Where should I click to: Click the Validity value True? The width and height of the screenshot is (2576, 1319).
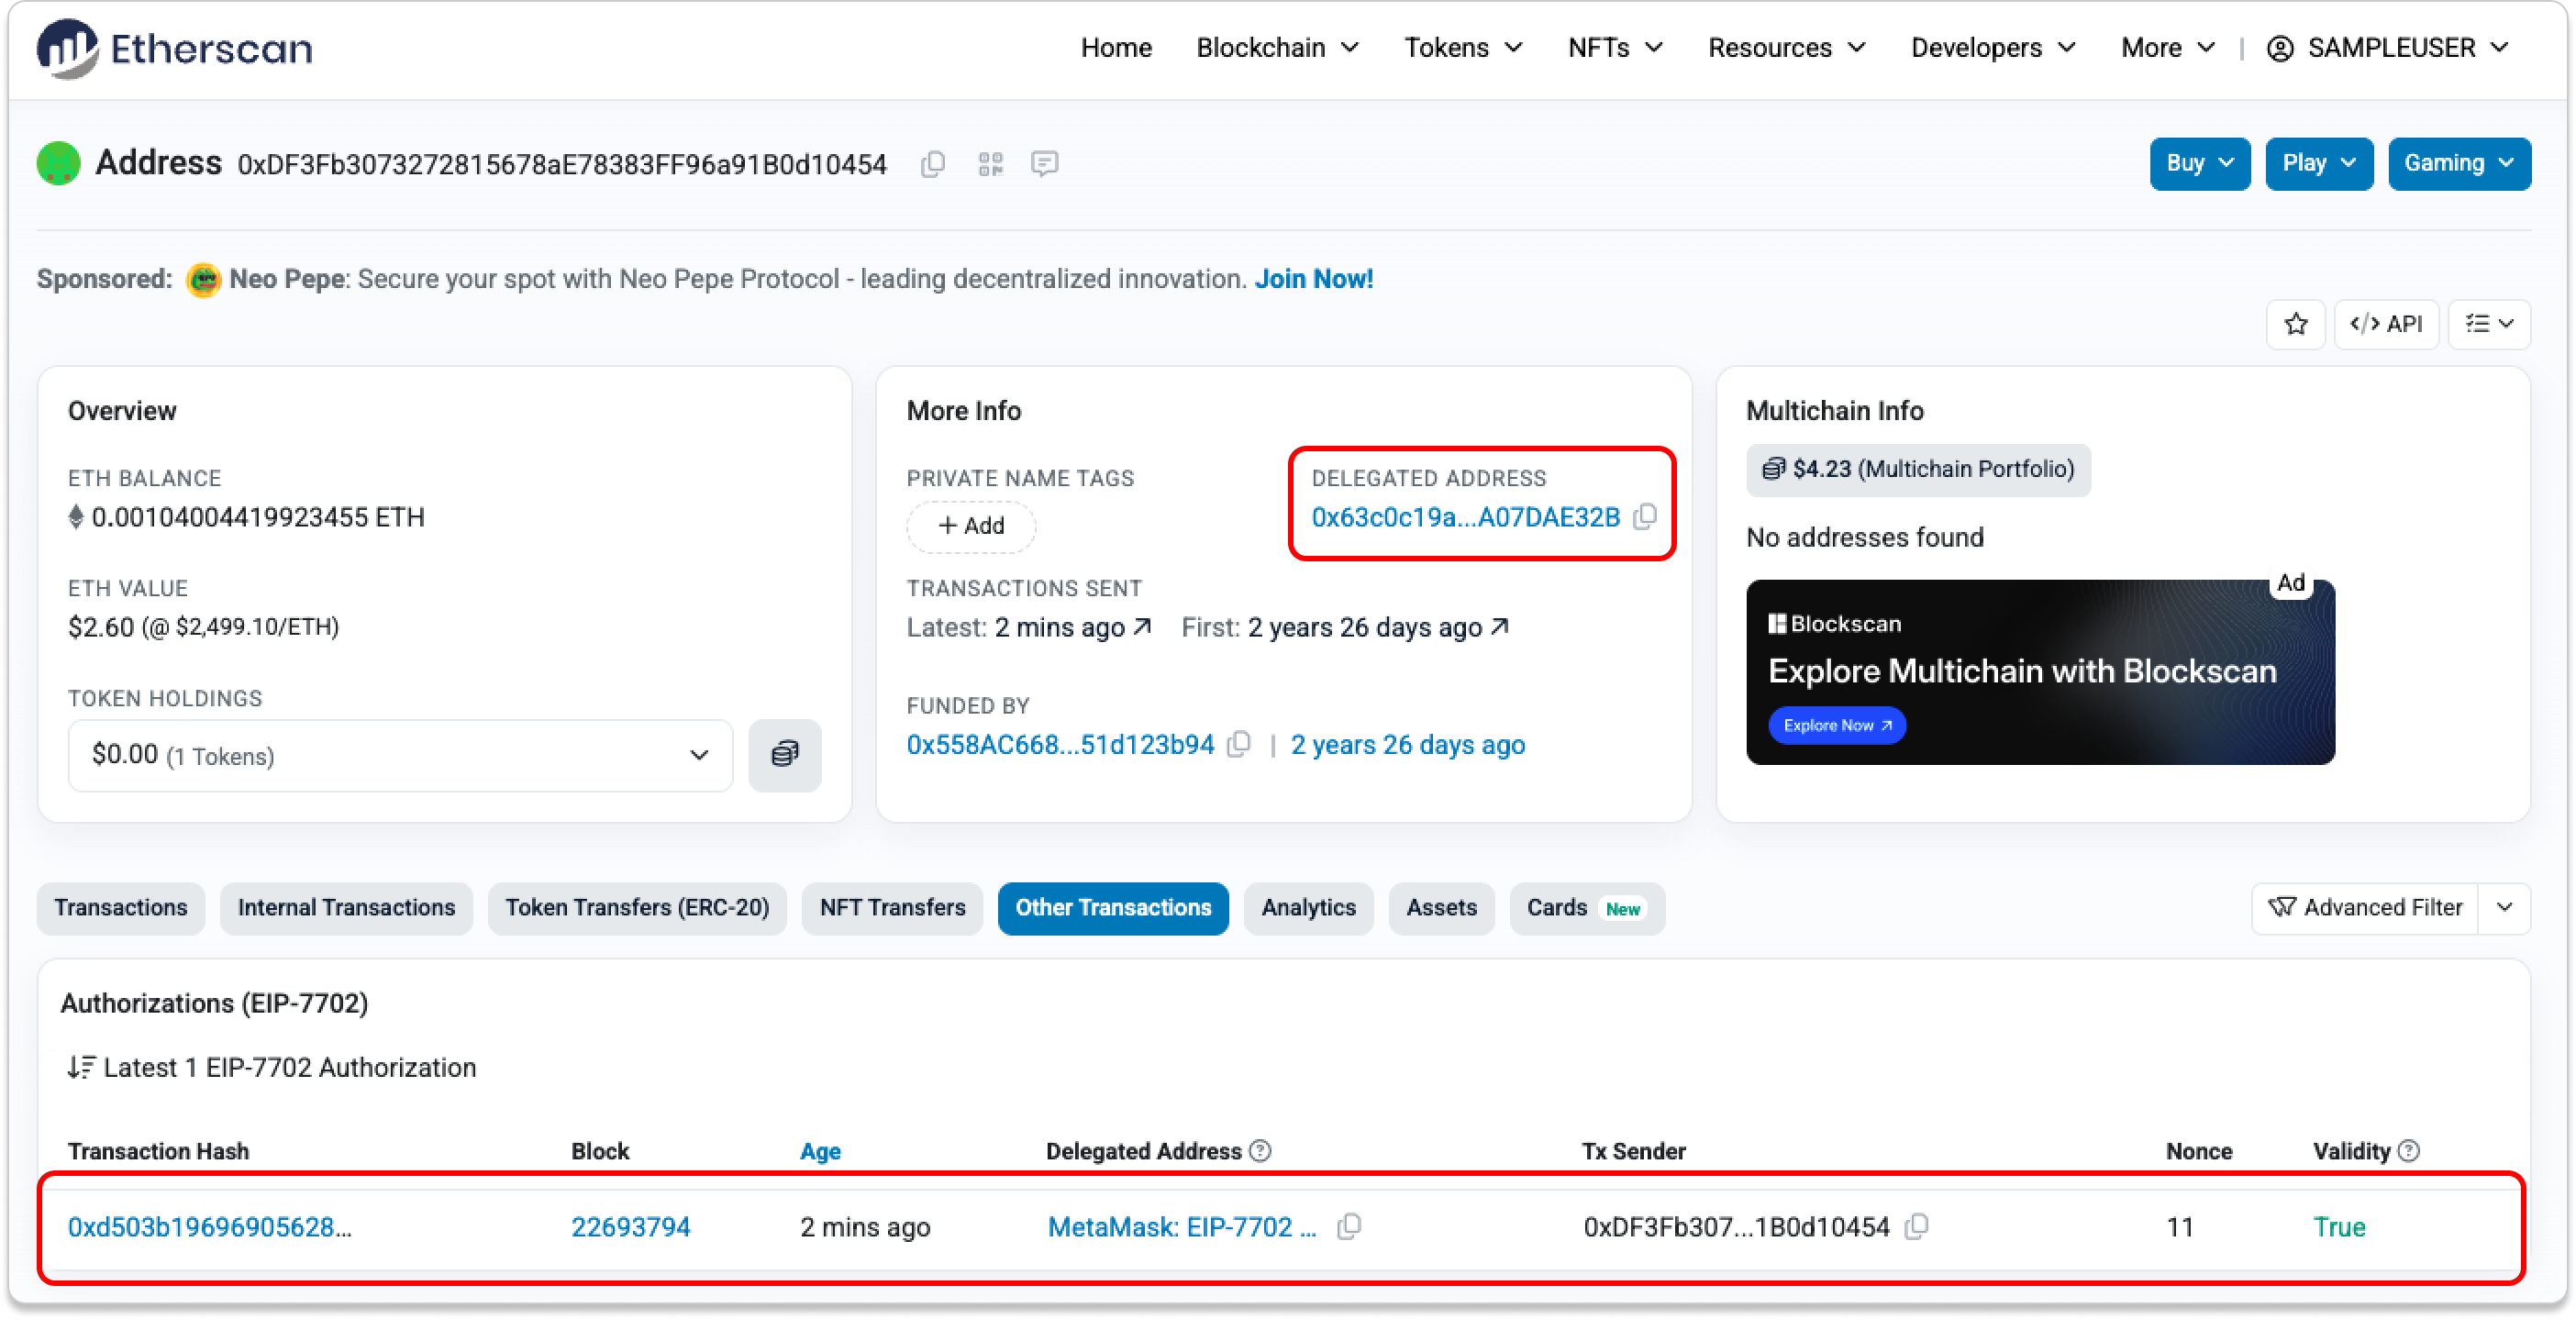pyautogui.click(x=2338, y=1226)
